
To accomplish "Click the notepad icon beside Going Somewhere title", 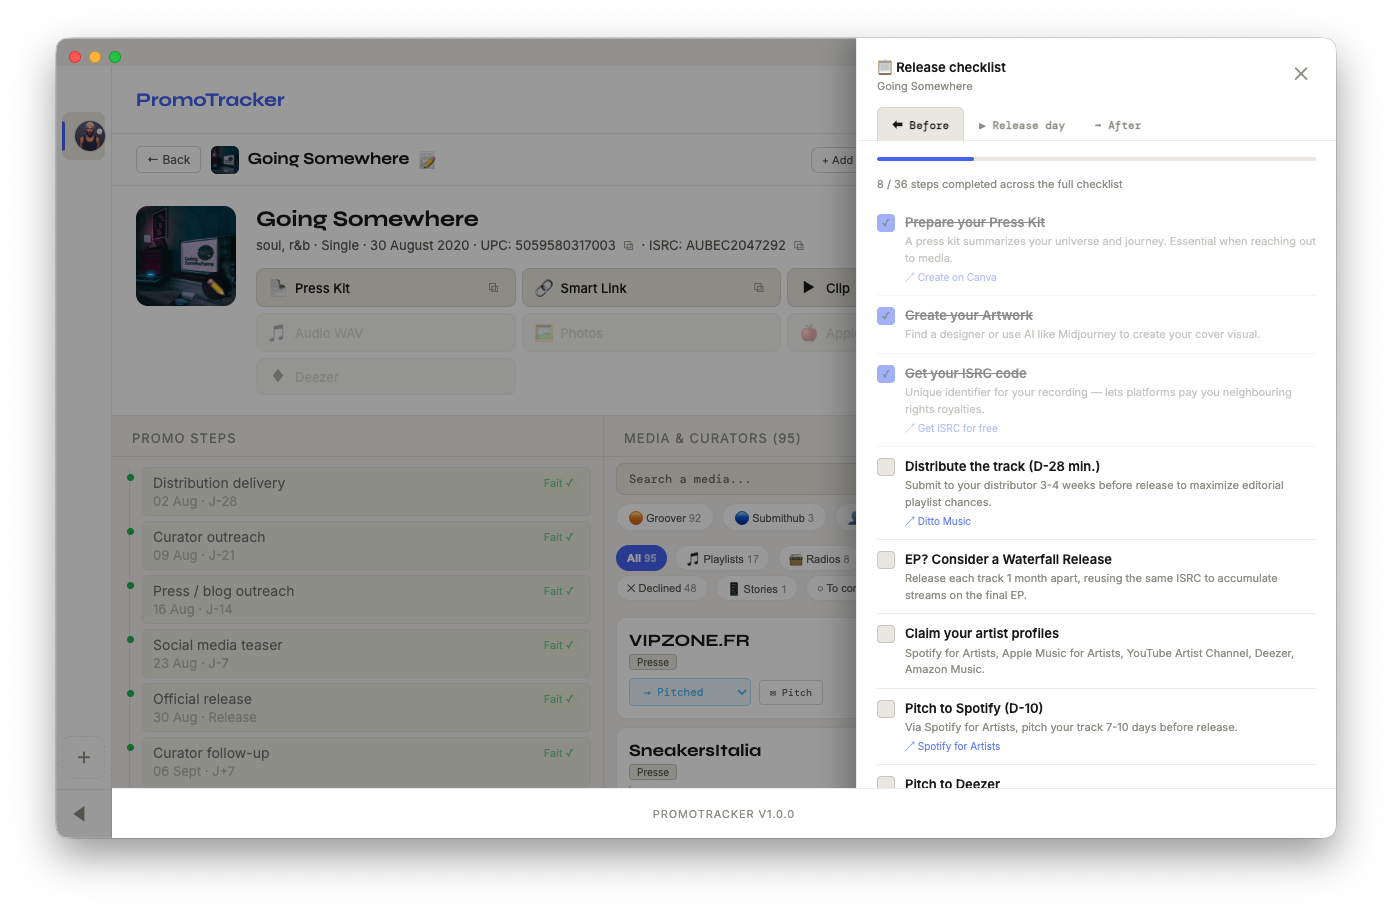I will [x=427, y=160].
